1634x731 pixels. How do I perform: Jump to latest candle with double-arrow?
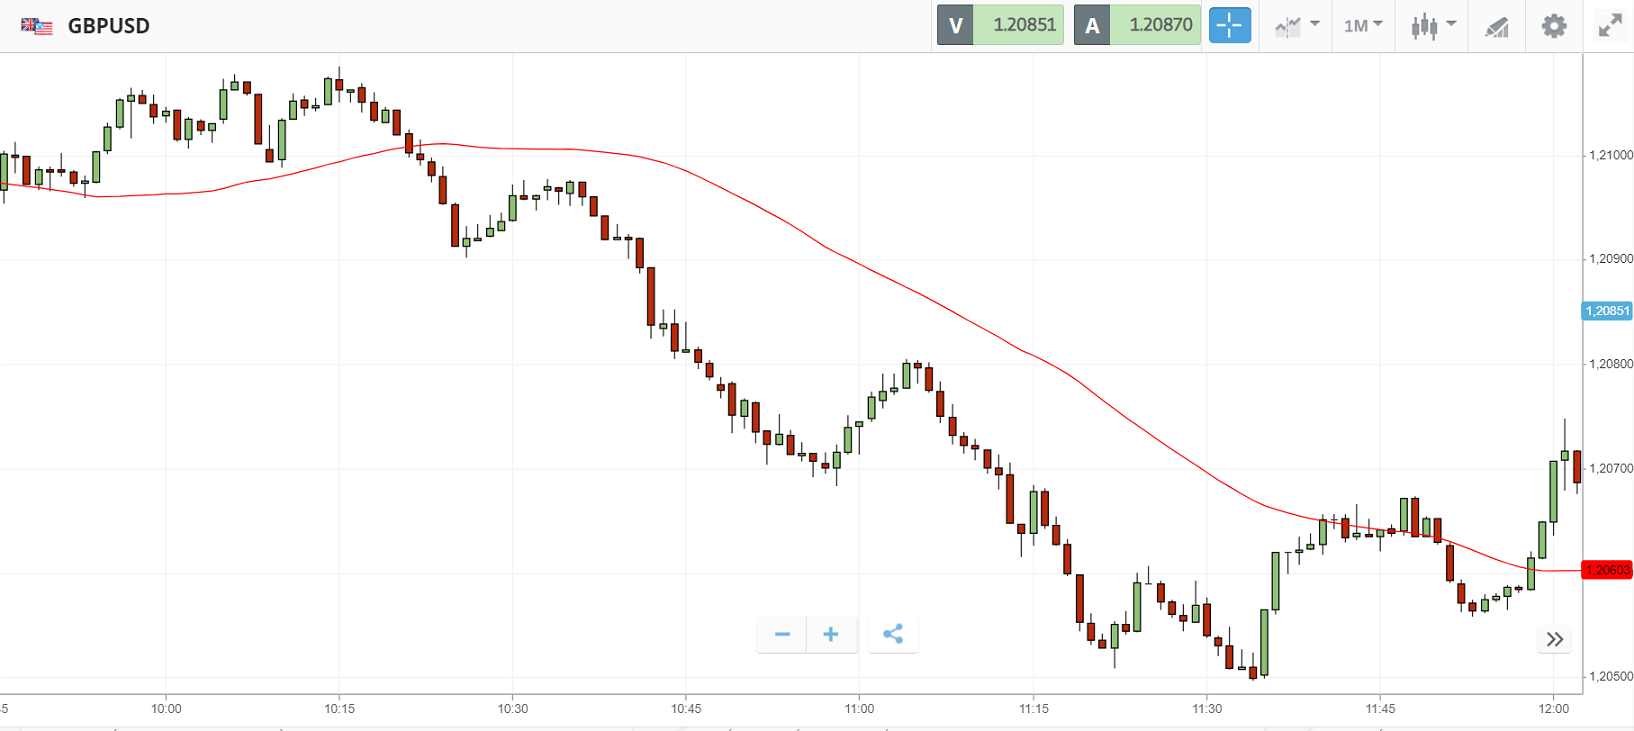coord(1554,639)
